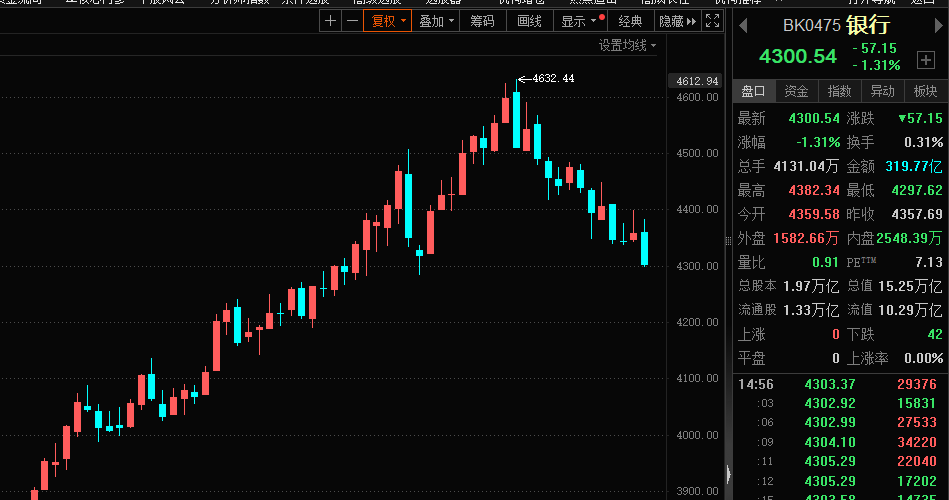Click 总手 4131.04万 value
Viewport: 949px width, 500px height.
(806, 166)
